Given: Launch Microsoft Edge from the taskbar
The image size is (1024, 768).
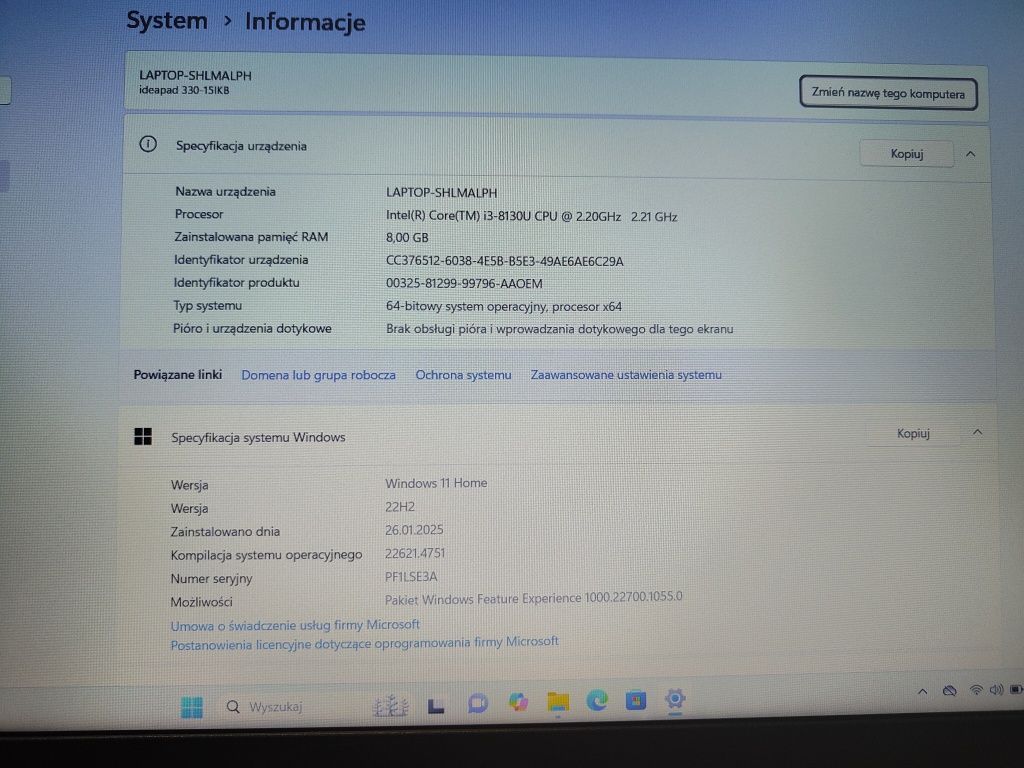Looking at the screenshot, I should tap(596, 701).
